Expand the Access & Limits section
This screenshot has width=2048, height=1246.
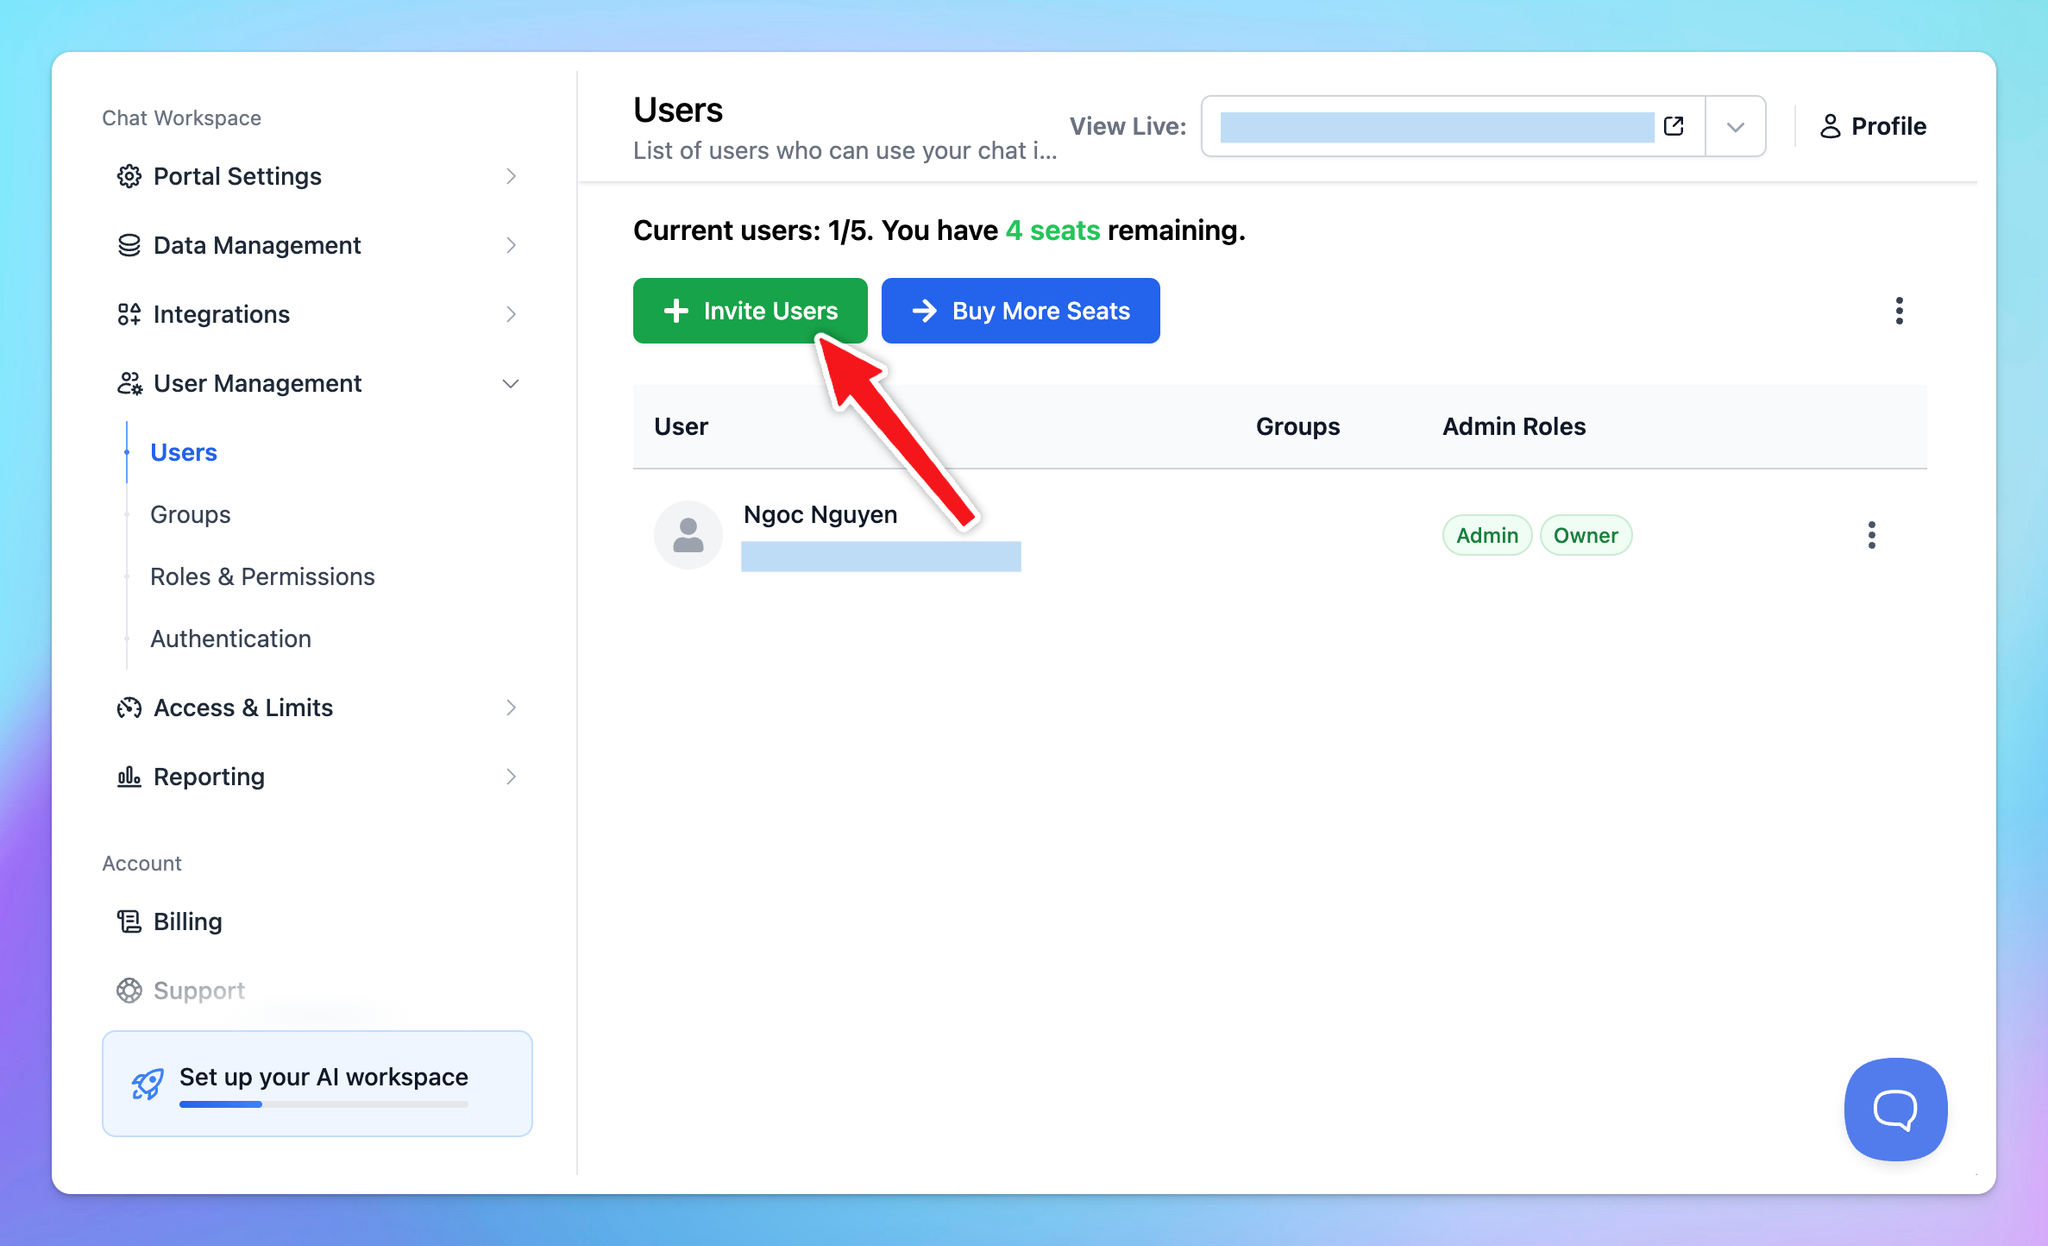(510, 708)
